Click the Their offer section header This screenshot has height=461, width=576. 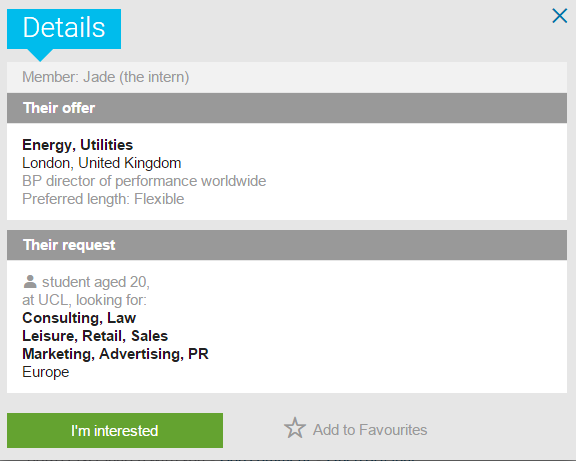pyautogui.click(x=287, y=108)
